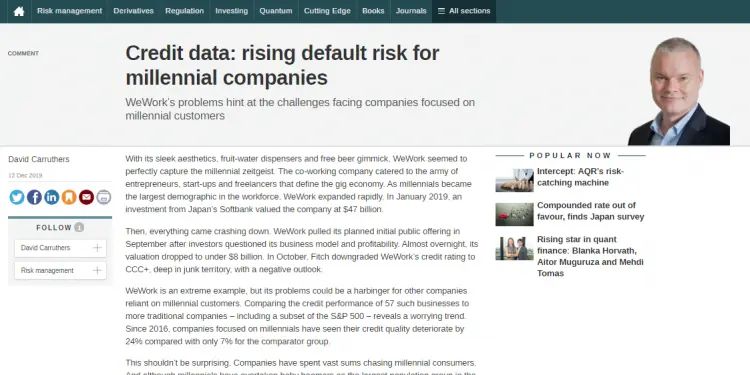Expand the All sections menu
Viewport: 750px width, 375px height.
tap(464, 11)
